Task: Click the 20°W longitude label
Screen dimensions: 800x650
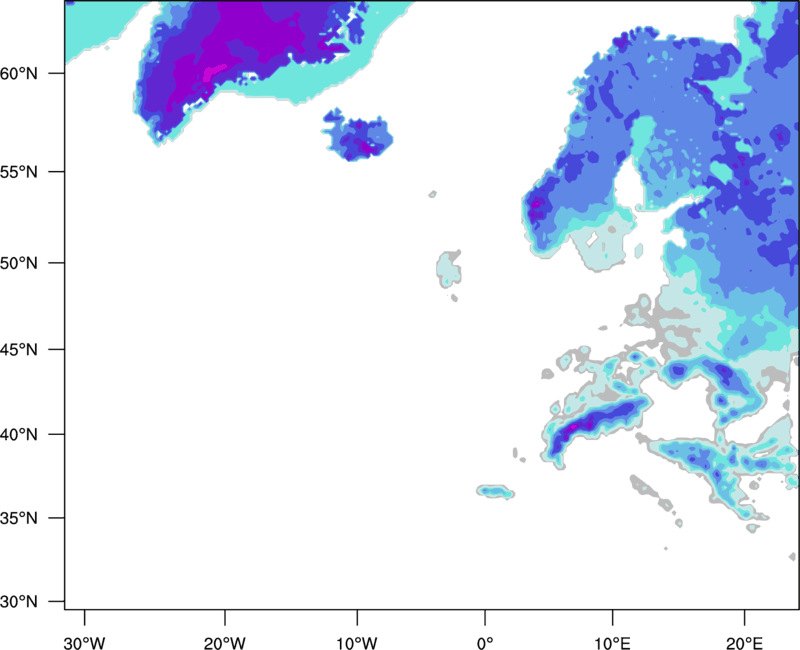Action: [224, 643]
